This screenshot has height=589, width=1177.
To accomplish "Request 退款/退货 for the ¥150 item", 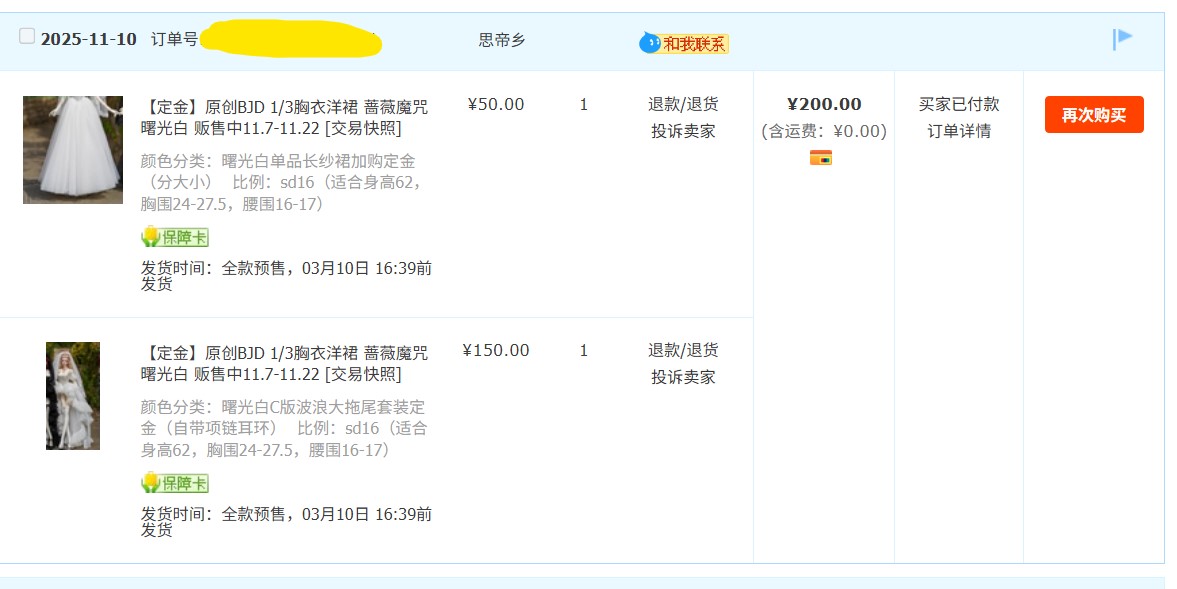I will pos(683,350).
